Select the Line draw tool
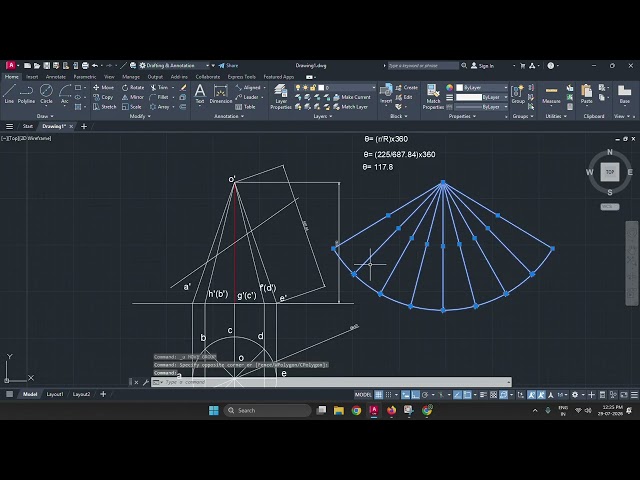The width and height of the screenshot is (640, 480). [x=9, y=94]
